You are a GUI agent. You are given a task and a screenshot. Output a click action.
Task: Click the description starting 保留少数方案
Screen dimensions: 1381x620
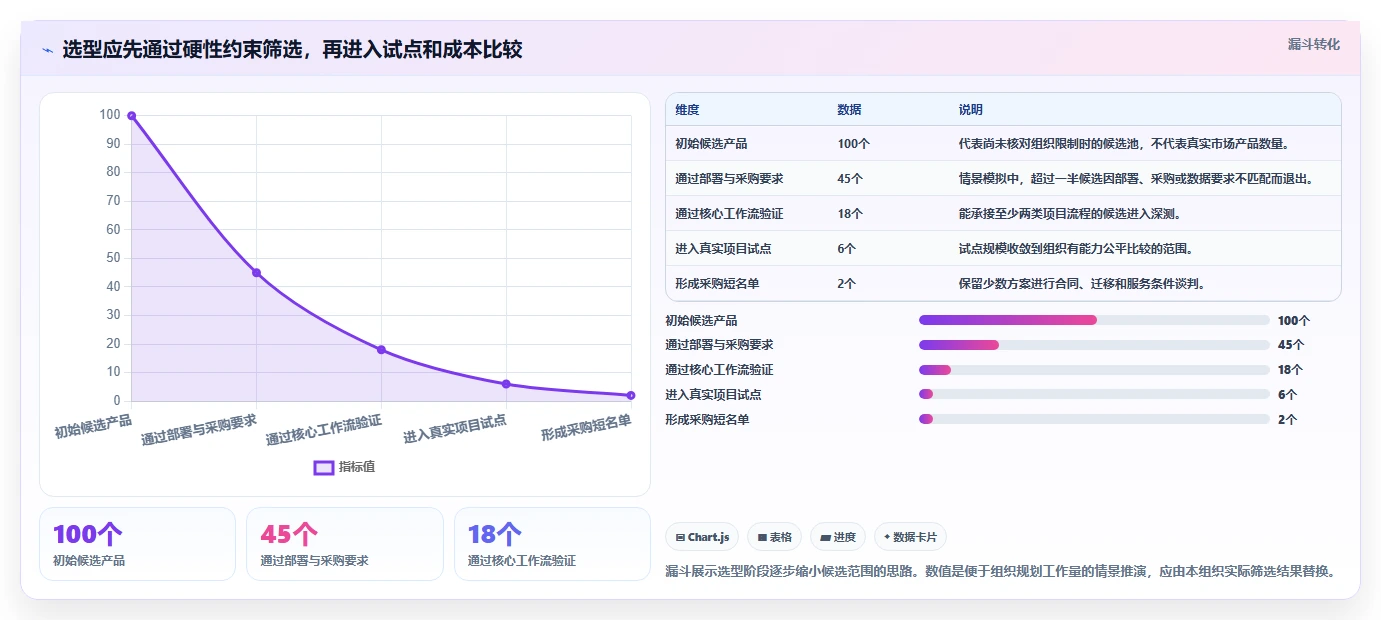click(1081, 284)
